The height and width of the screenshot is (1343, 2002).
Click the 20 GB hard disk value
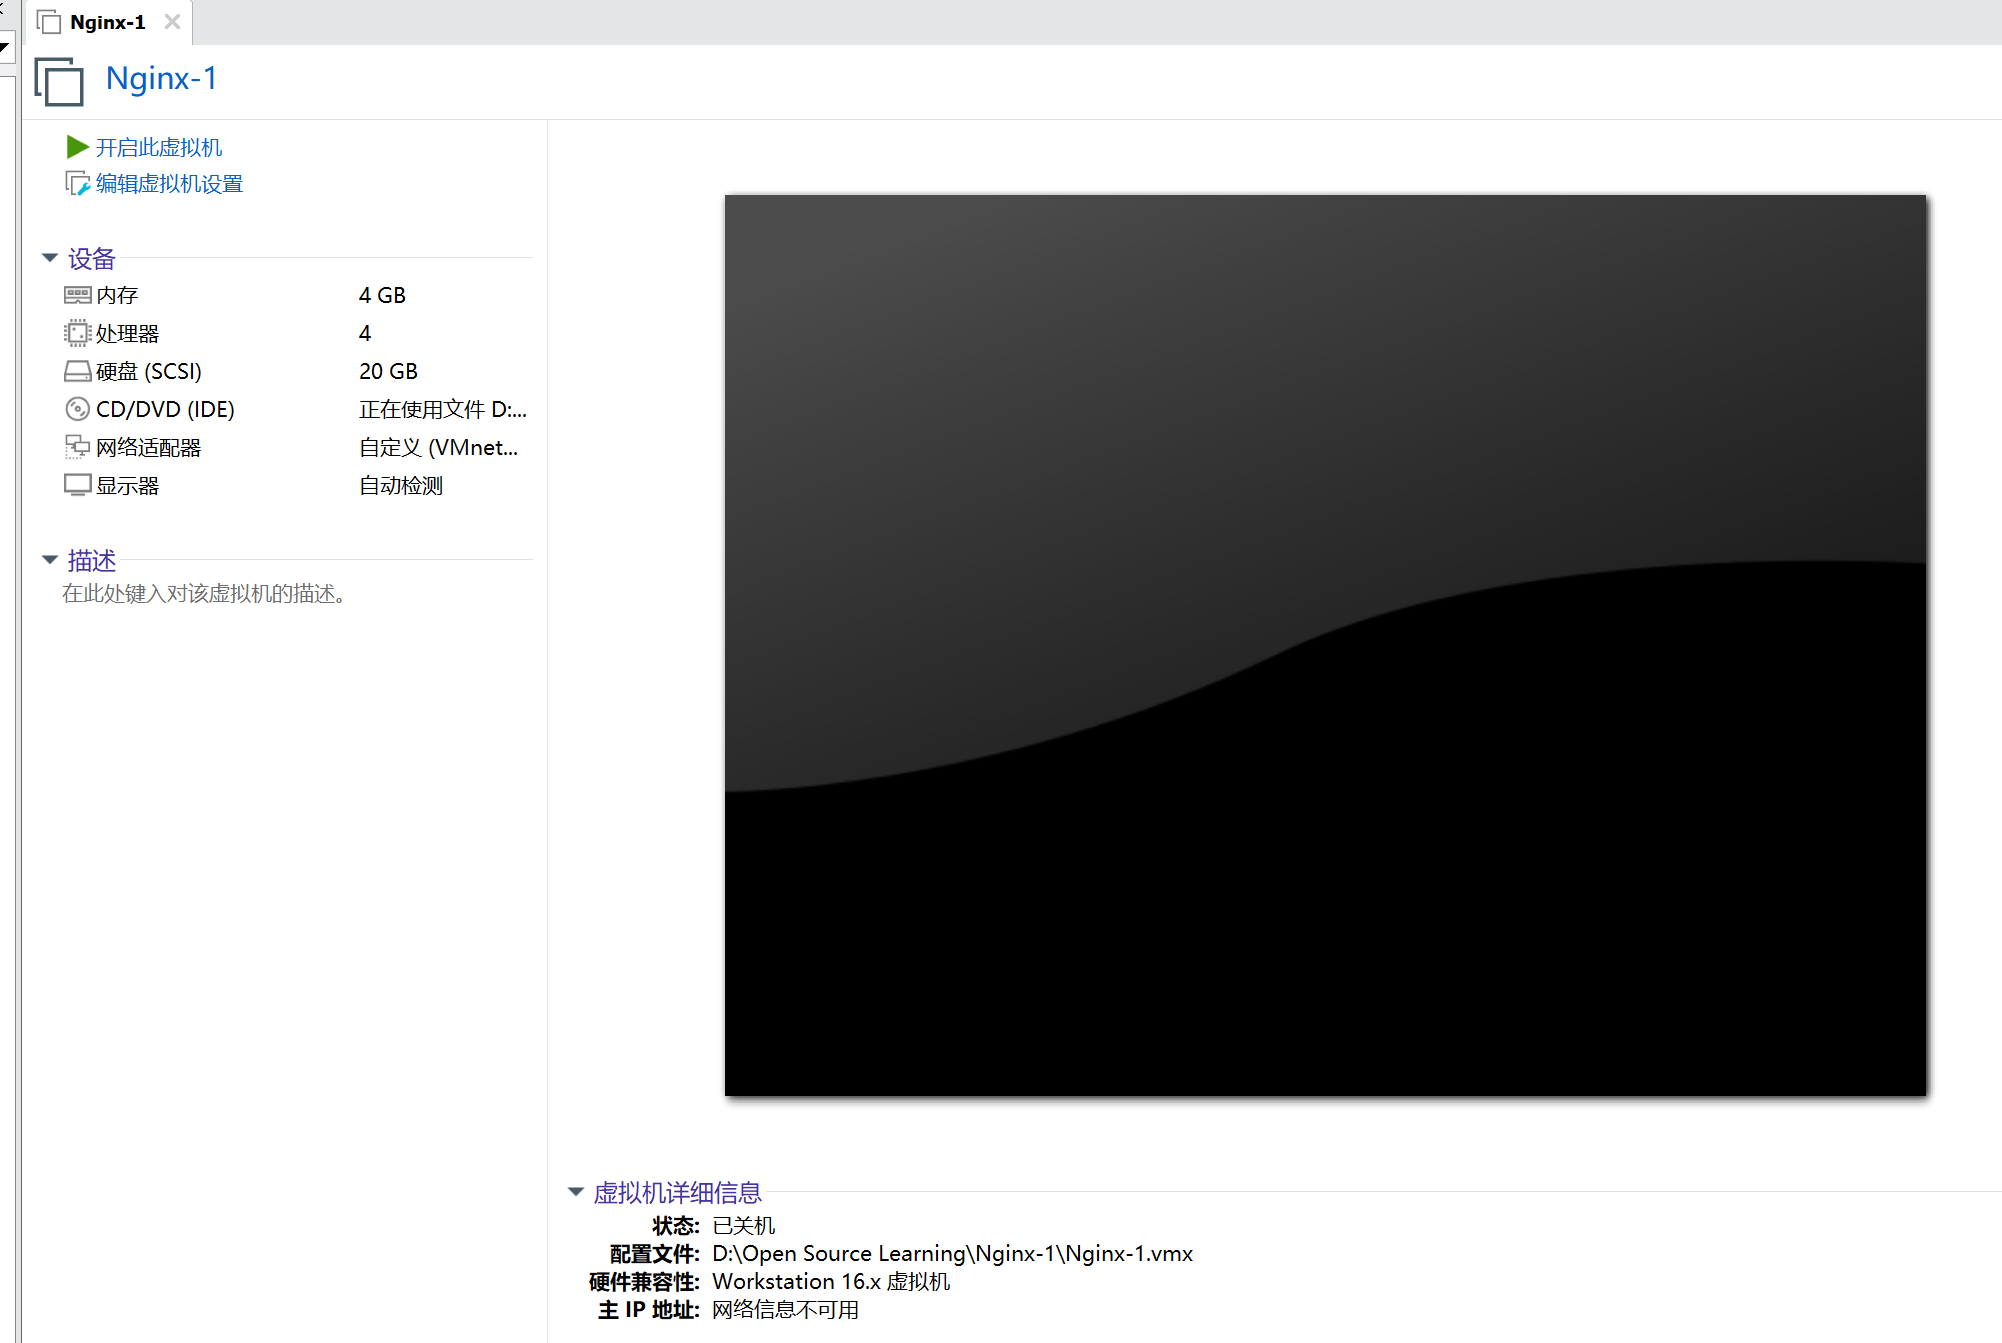pyautogui.click(x=388, y=371)
